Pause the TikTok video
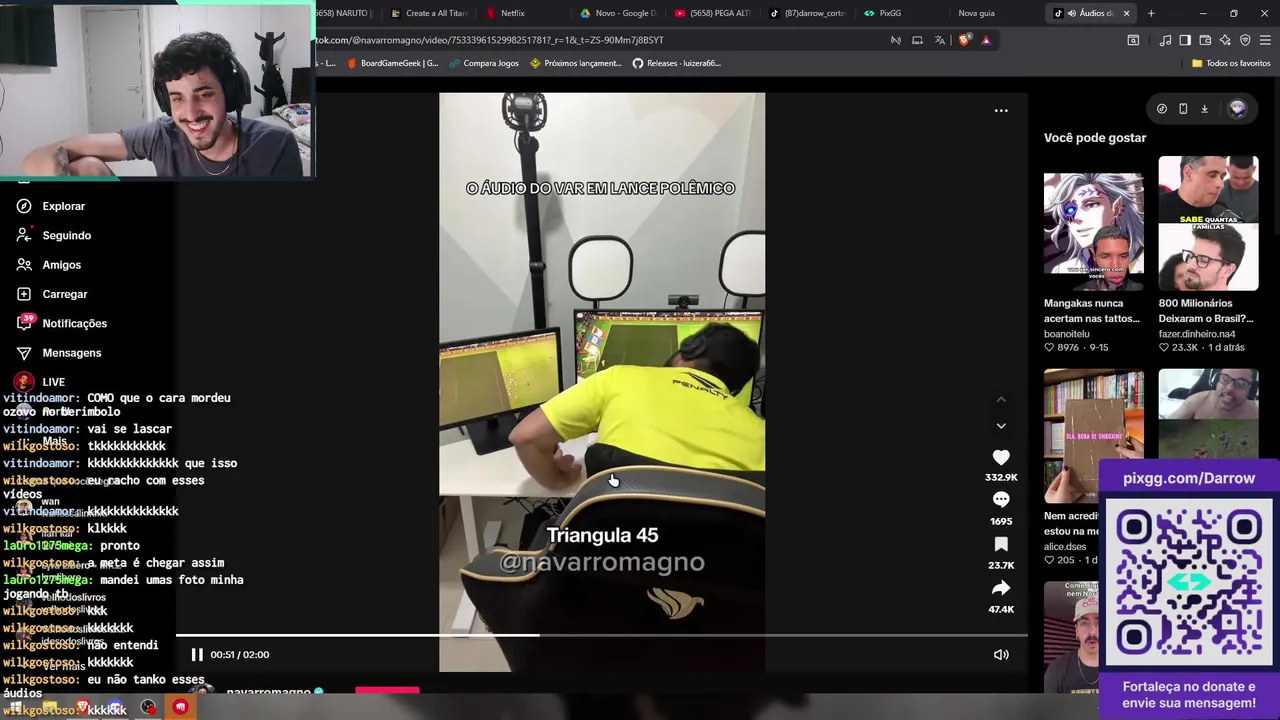Screen dimensions: 1280x720 coord(197,655)
